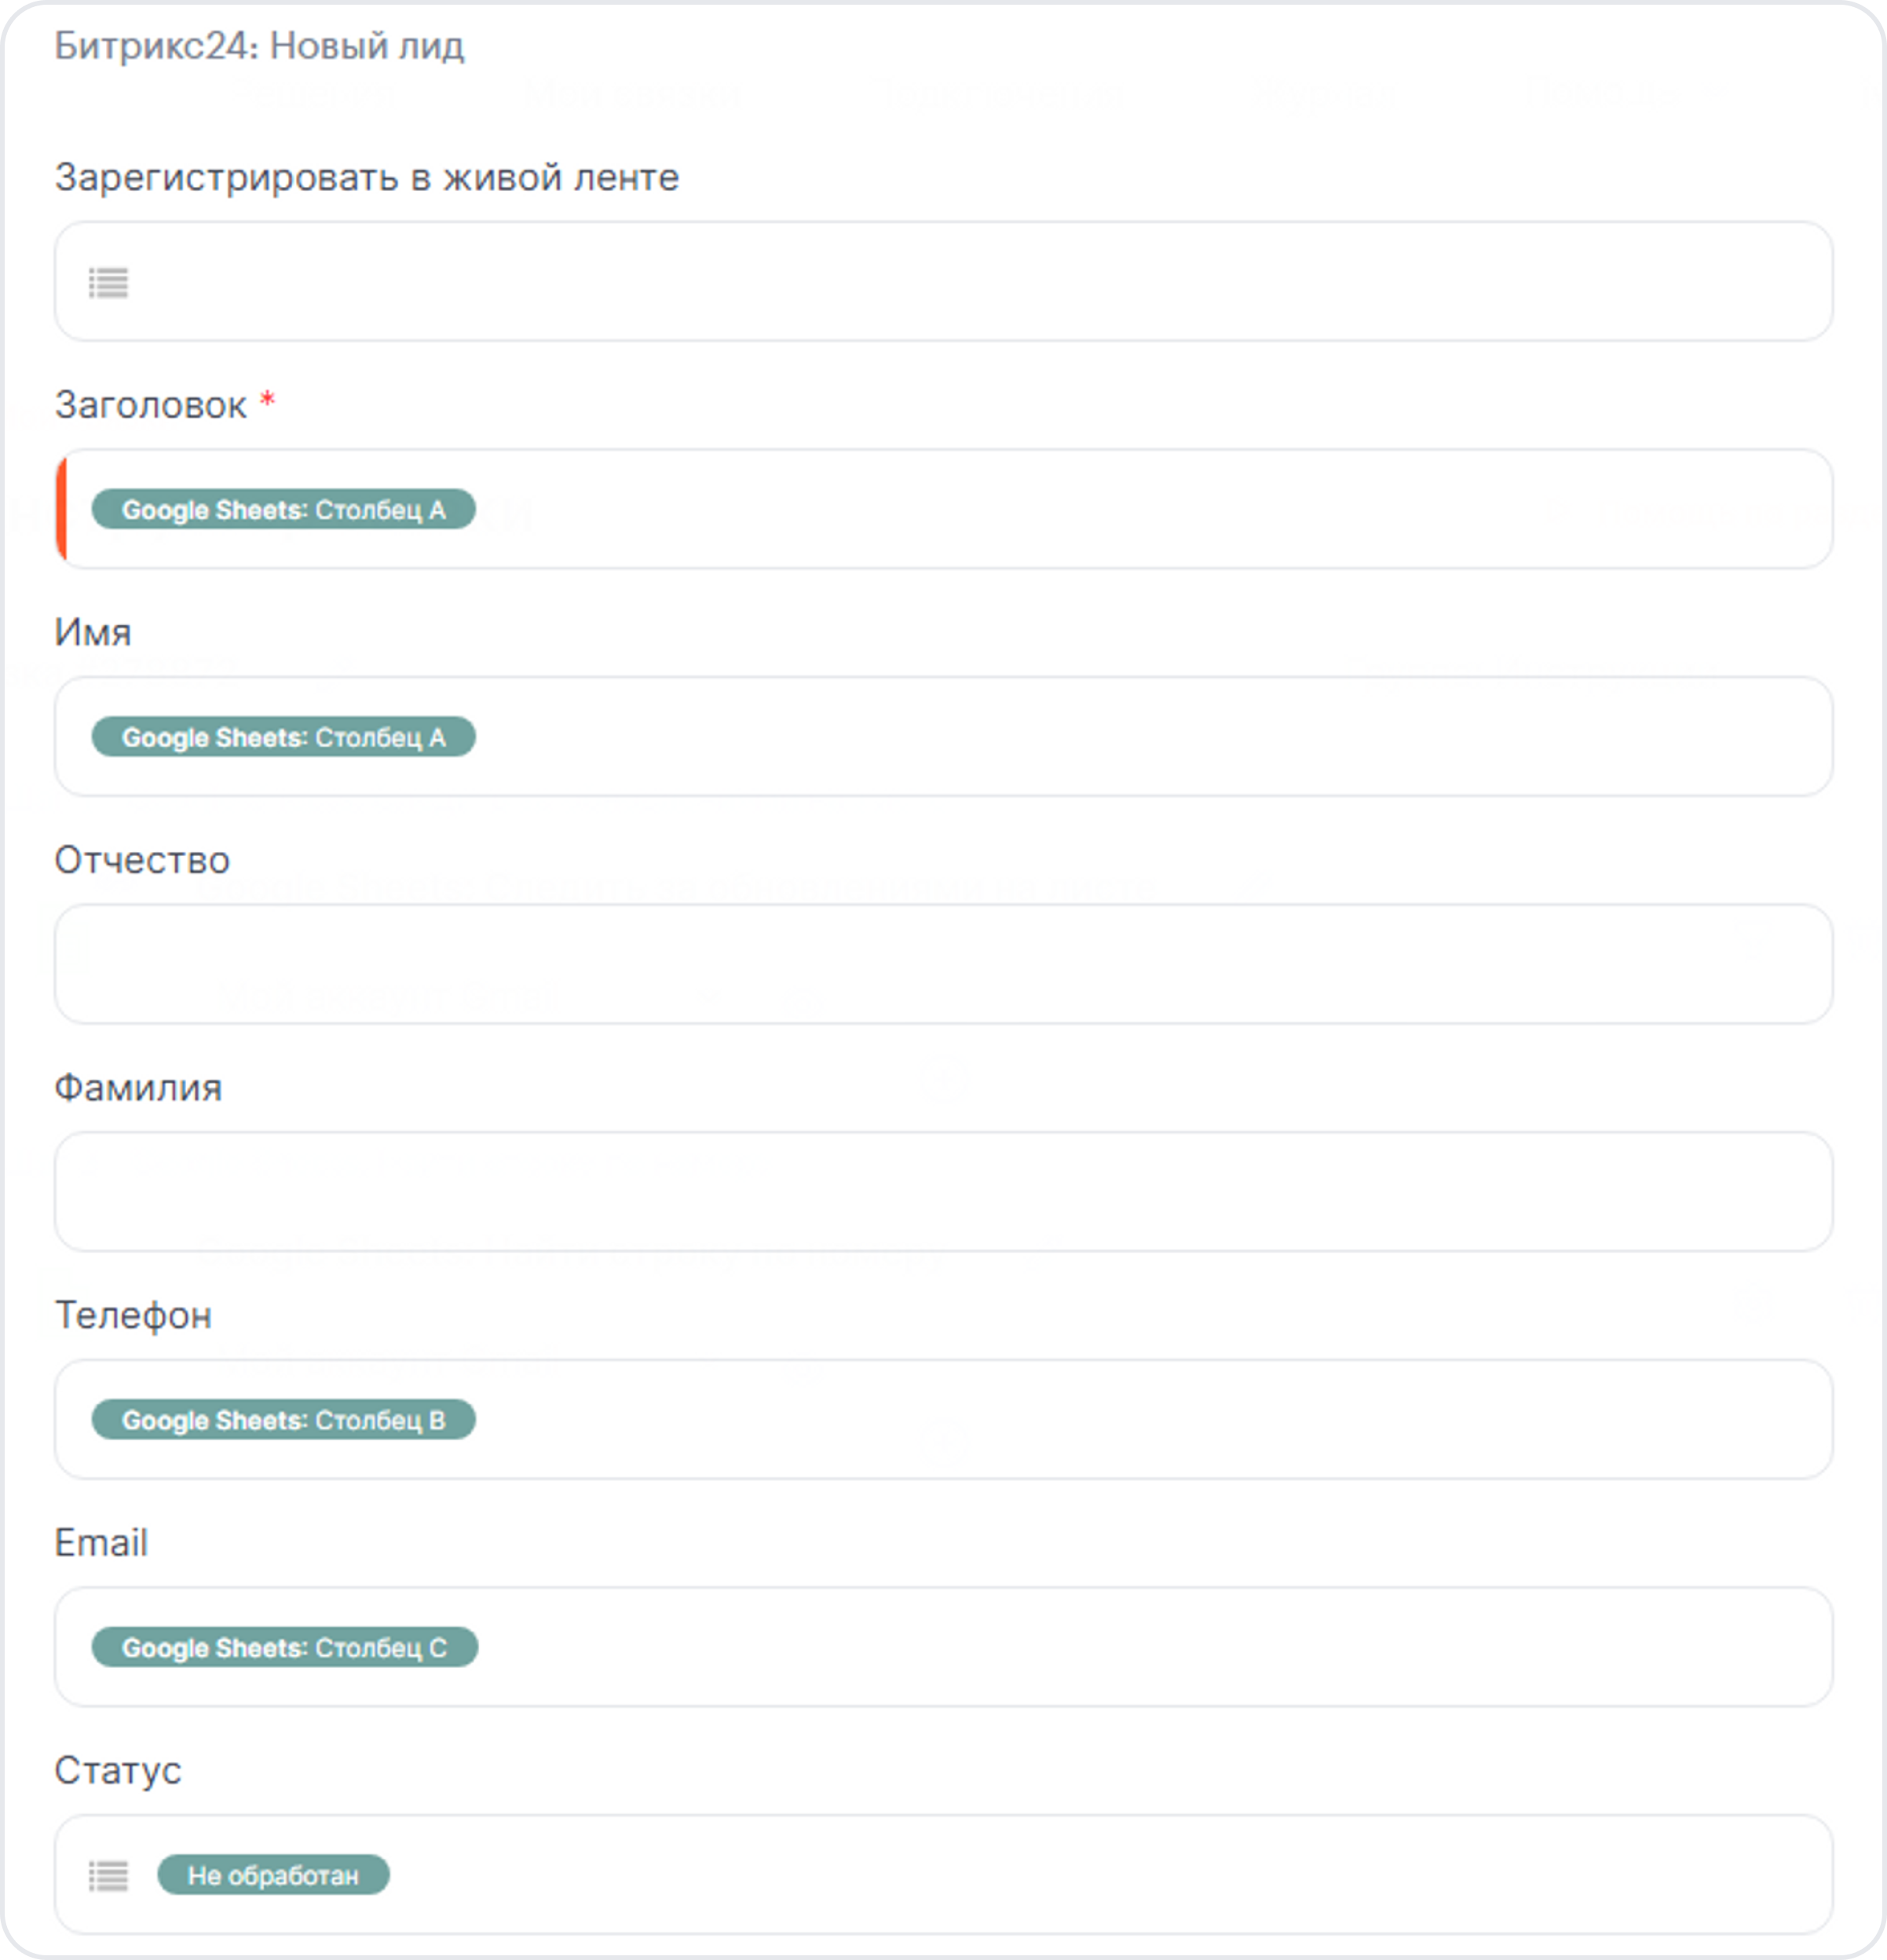Screen dimensions: 1887x1960
Task: Click inside the Телефон input field
Action: point(943,1420)
